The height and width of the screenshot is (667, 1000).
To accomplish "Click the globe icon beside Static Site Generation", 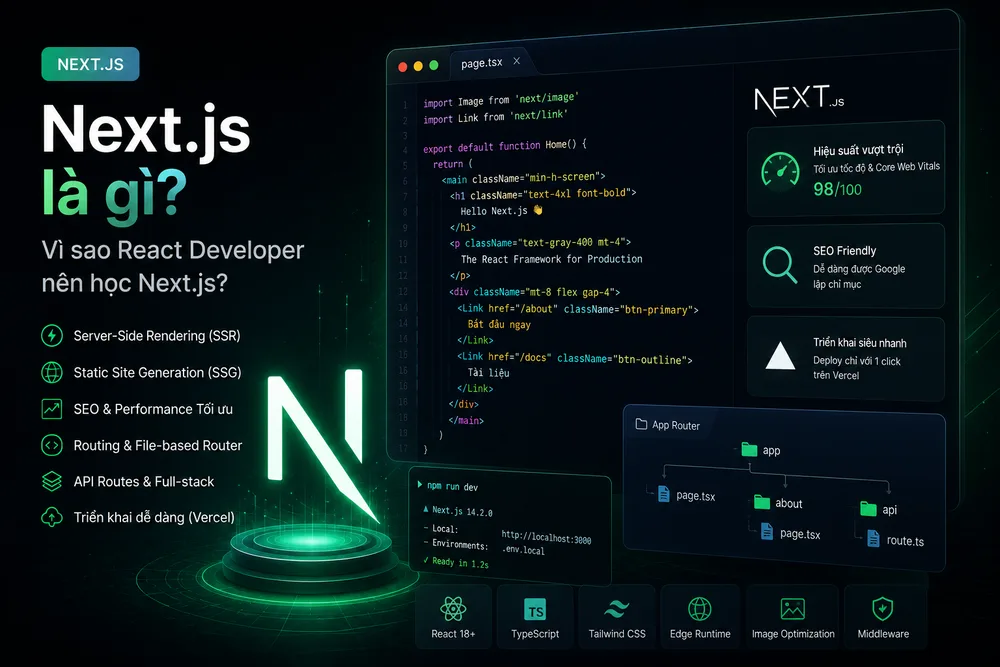I will (52, 372).
